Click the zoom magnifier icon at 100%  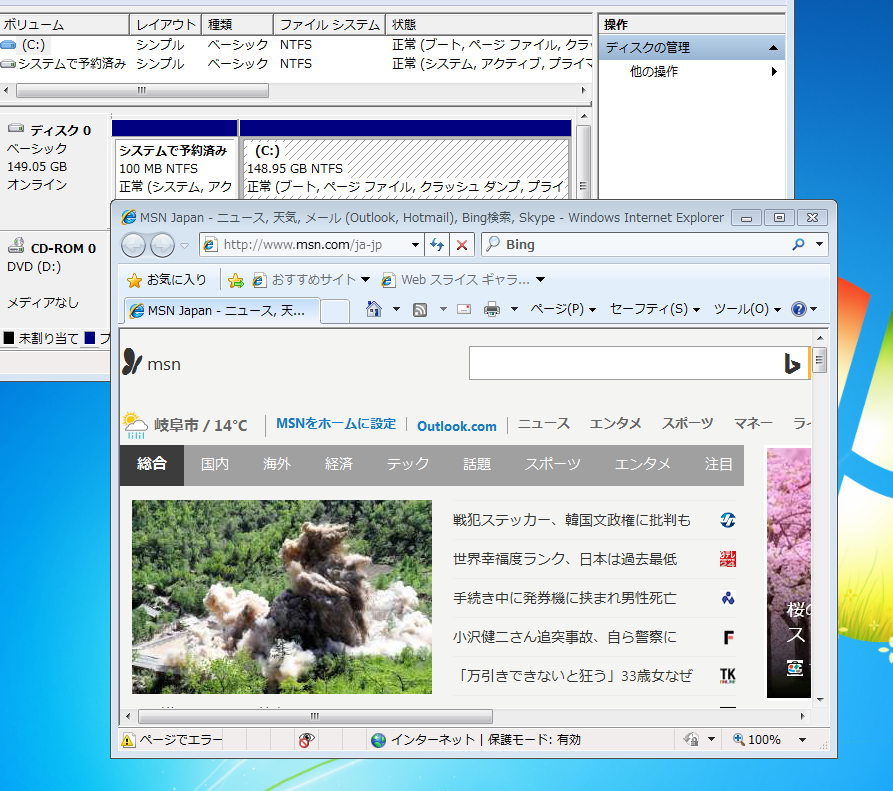click(739, 739)
